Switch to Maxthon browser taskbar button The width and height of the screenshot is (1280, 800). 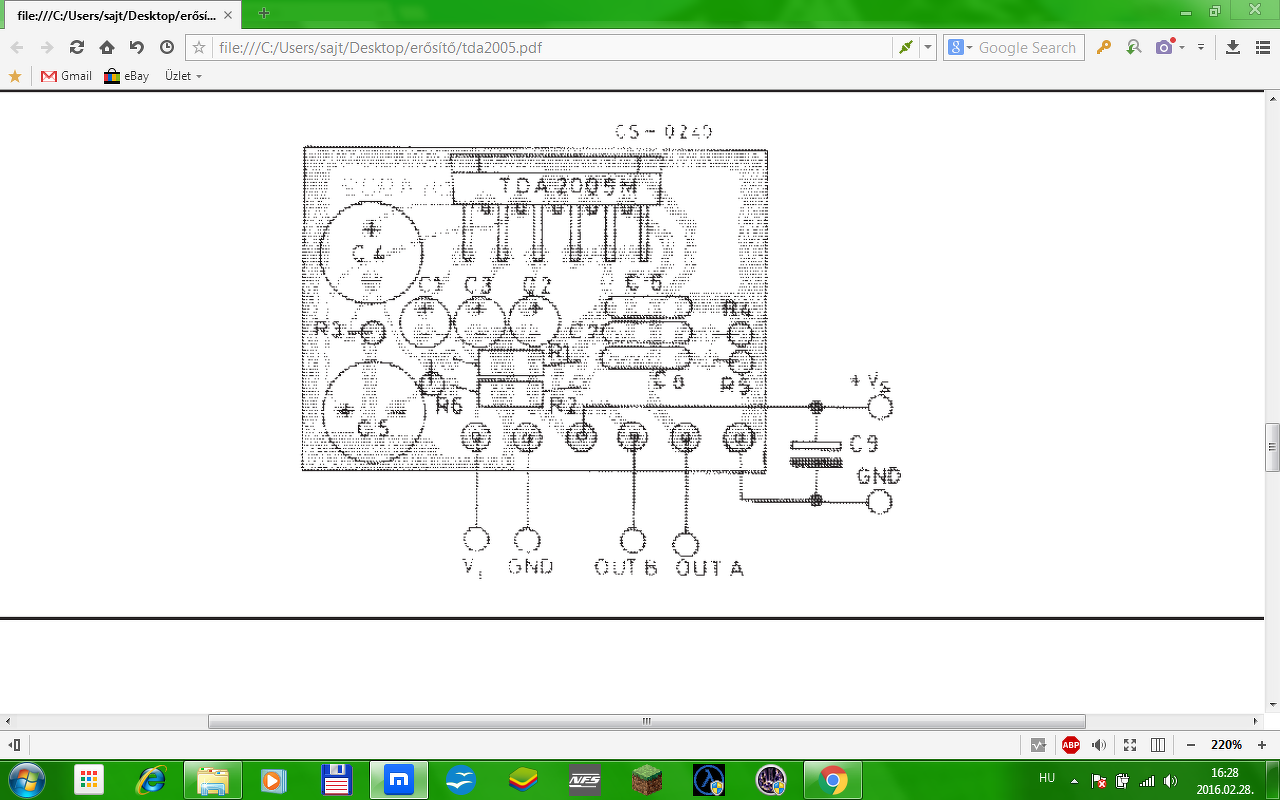(398, 780)
